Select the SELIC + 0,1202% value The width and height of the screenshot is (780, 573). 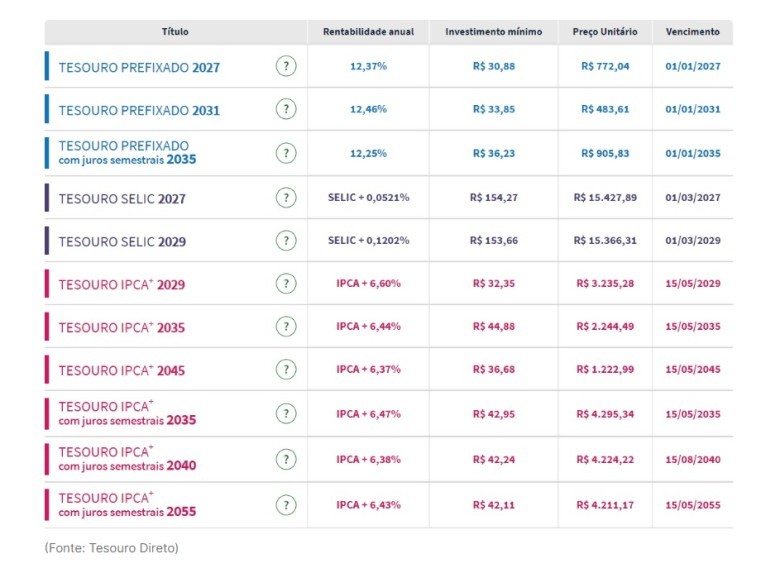(x=368, y=240)
